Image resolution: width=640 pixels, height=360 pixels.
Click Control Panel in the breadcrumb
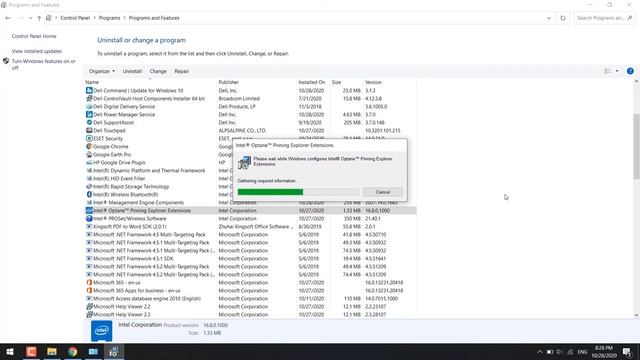pos(75,18)
